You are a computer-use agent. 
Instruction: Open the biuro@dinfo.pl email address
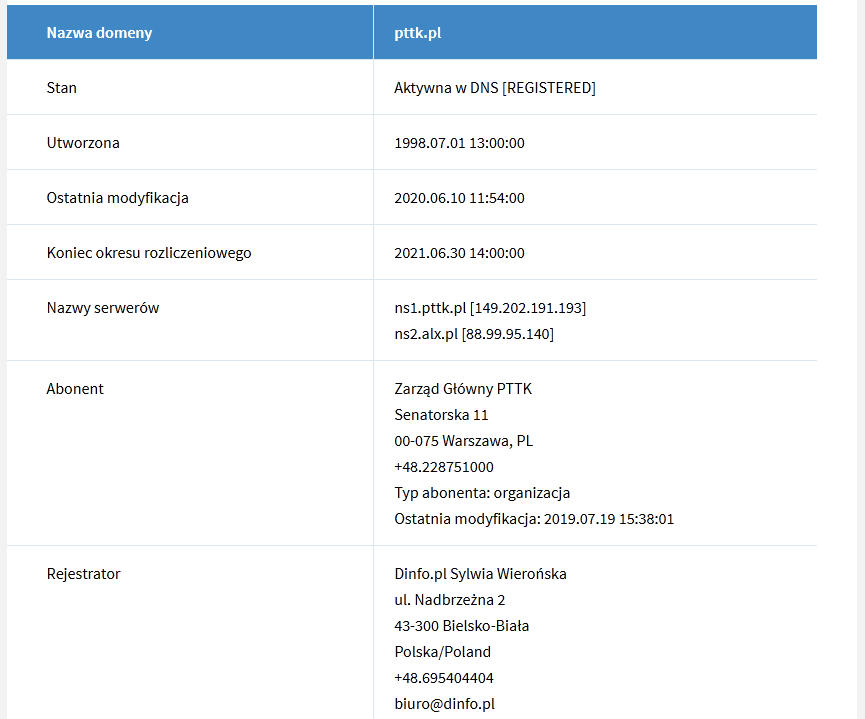pos(445,704)
